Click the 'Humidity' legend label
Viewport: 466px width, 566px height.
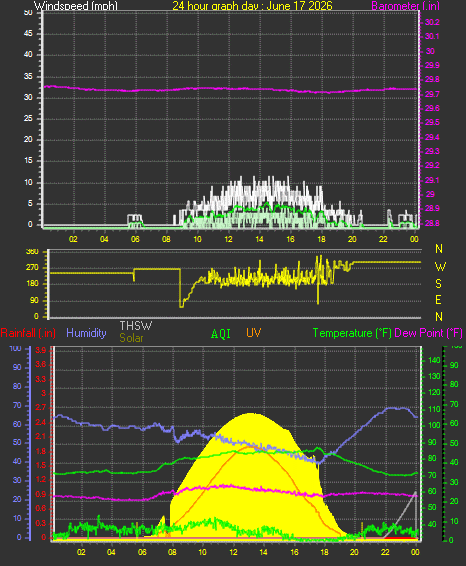(x=86, y=333)
